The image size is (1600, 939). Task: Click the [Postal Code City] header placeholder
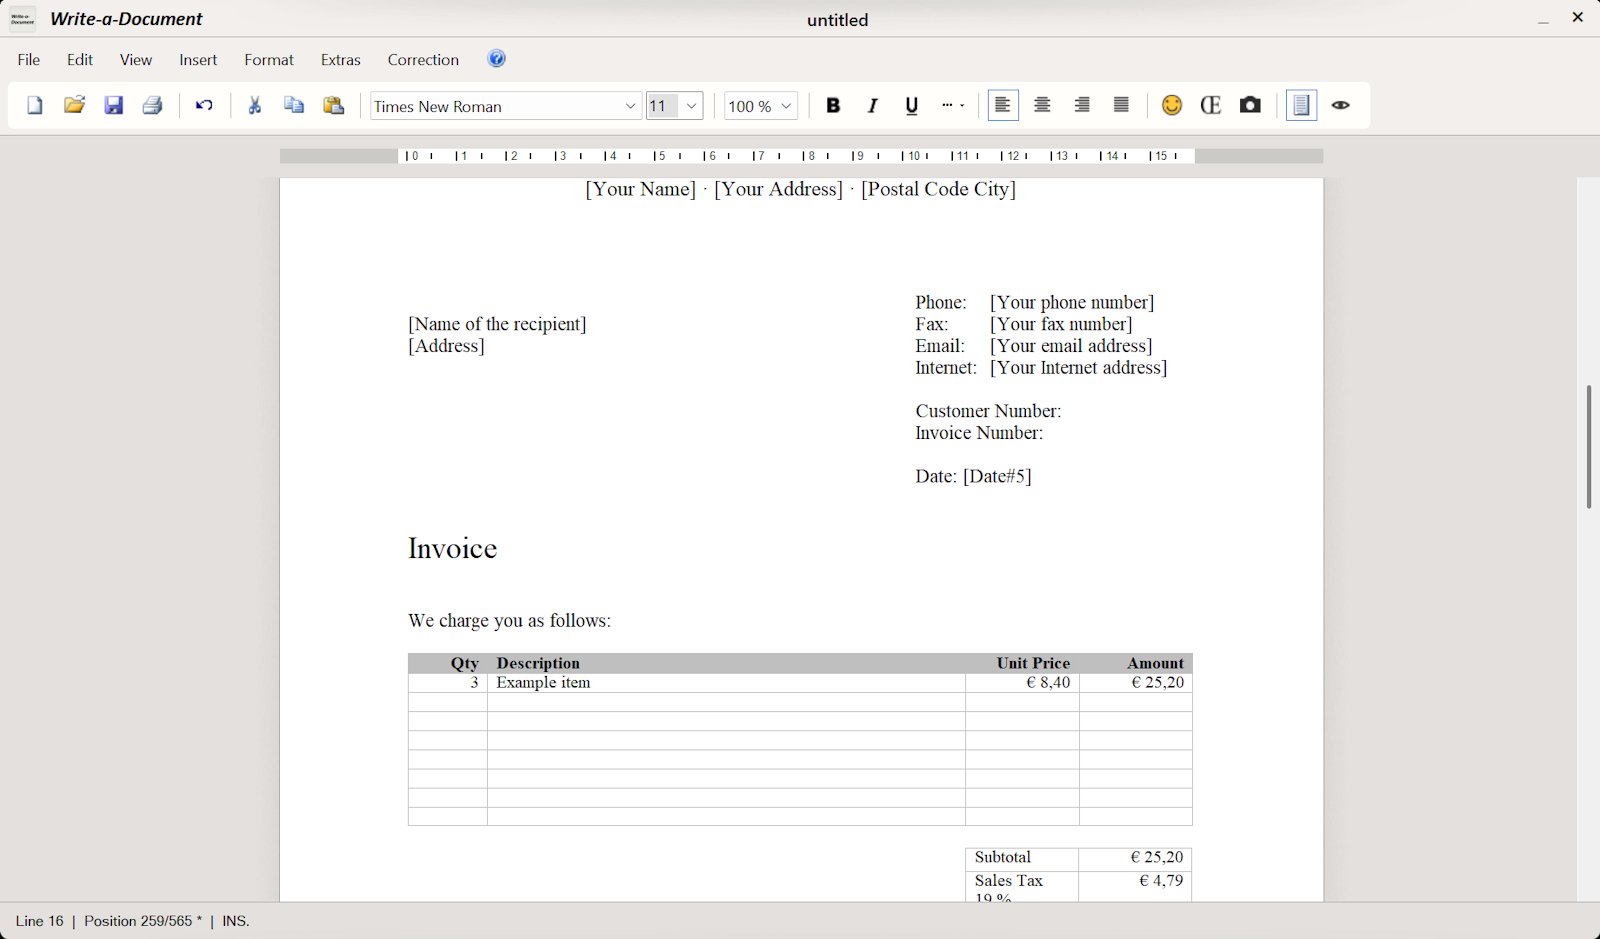point(938,189)
